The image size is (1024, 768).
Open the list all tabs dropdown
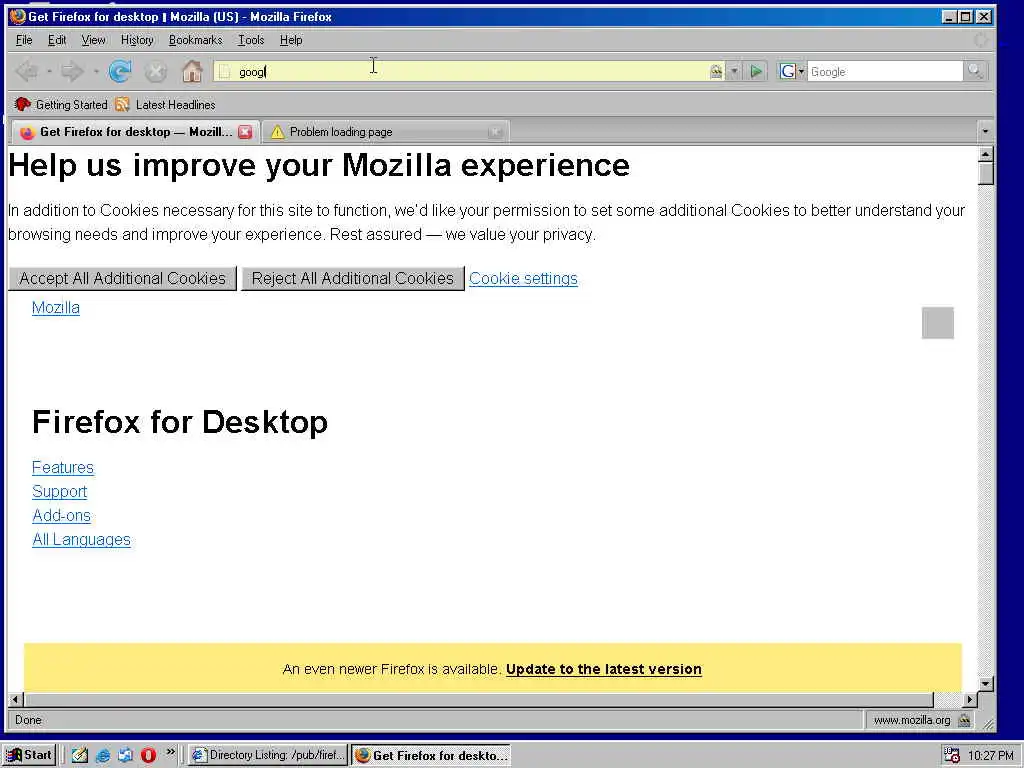pyautogui.click(x=985, y=132)
